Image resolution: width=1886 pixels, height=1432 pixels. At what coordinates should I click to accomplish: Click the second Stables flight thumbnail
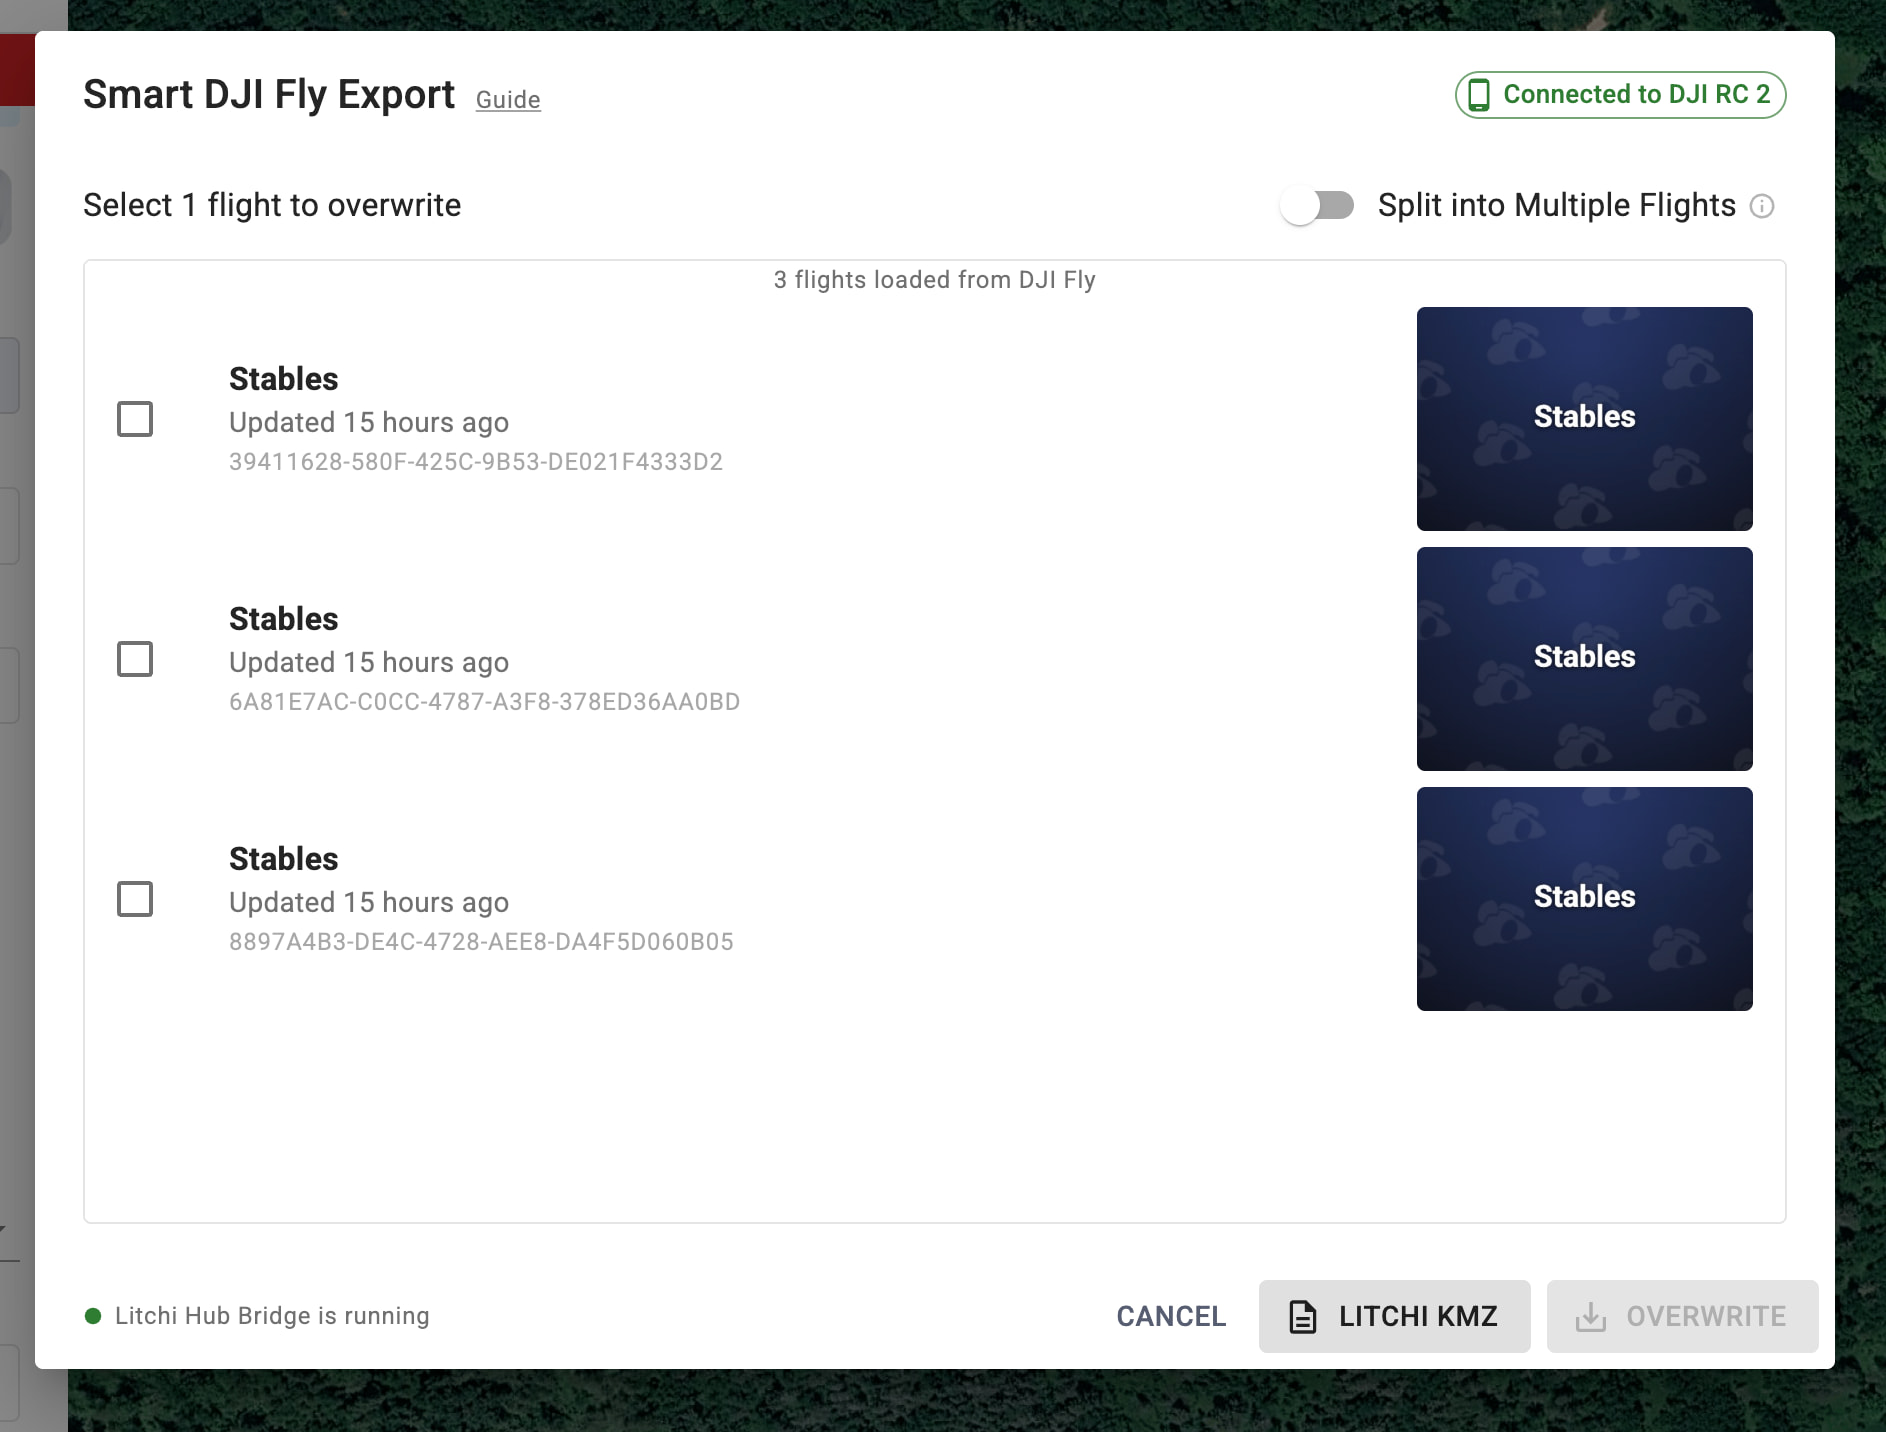pos(1584,659)
